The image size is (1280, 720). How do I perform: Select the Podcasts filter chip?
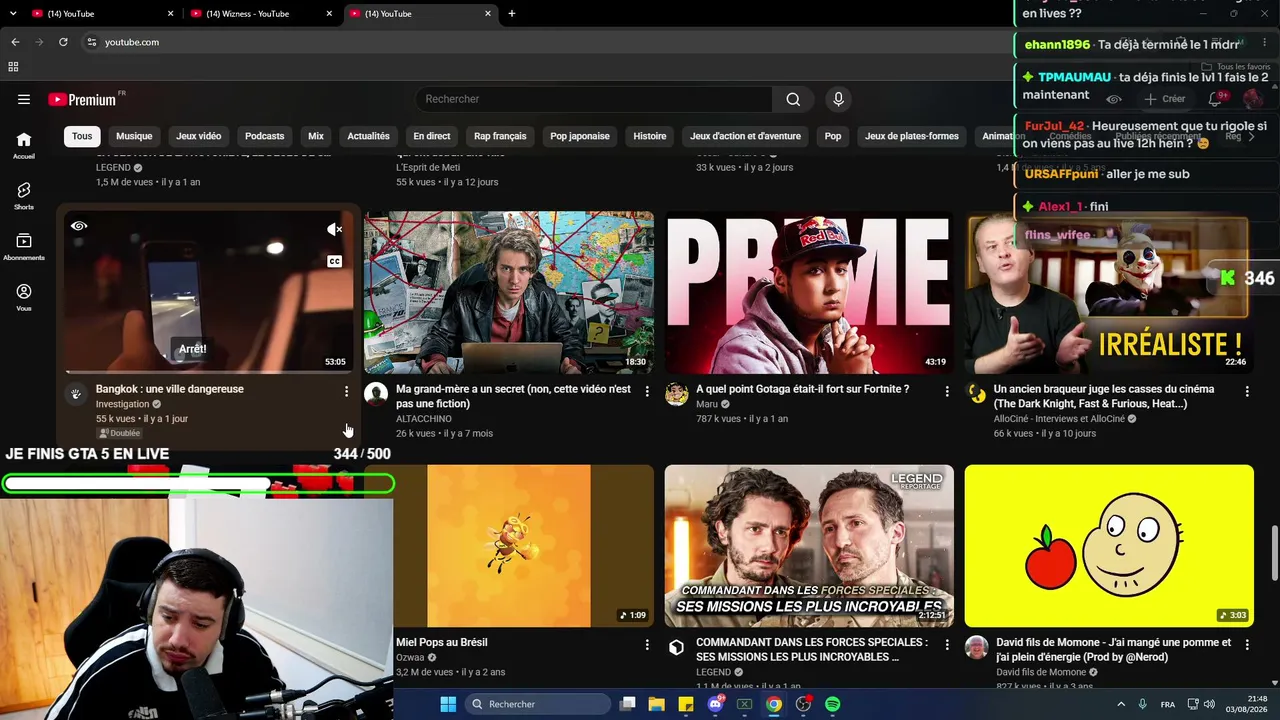(265, 136)
